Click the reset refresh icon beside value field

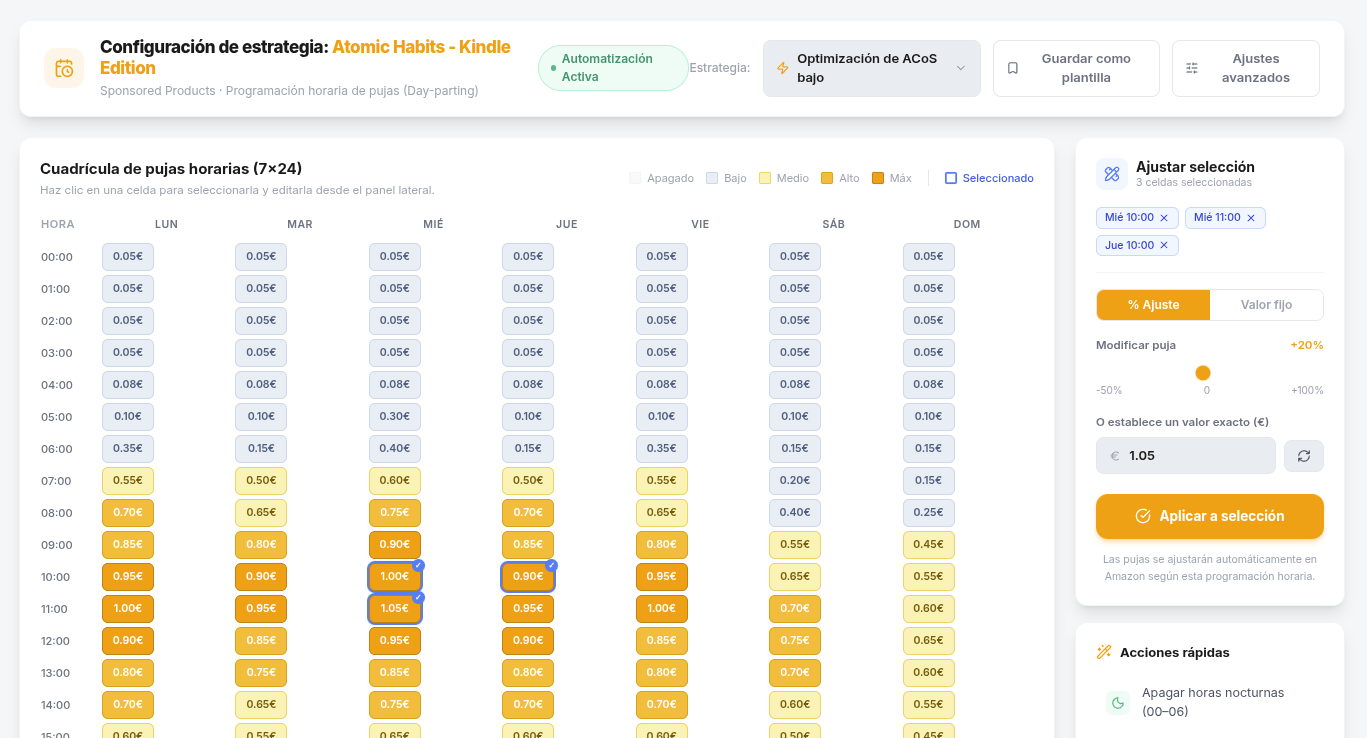click(x=1303, y=456)
